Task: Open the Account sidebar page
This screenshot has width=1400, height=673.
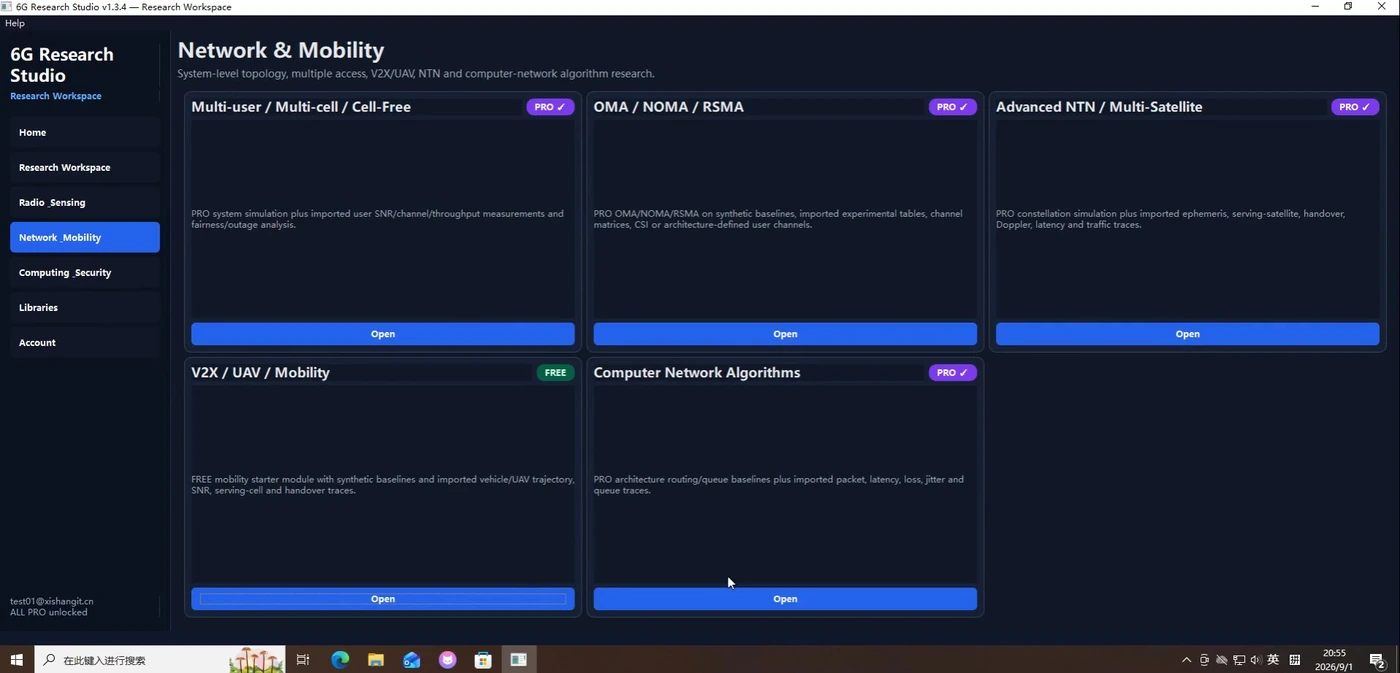Action: pyautogui.click(x=85, y=342)
